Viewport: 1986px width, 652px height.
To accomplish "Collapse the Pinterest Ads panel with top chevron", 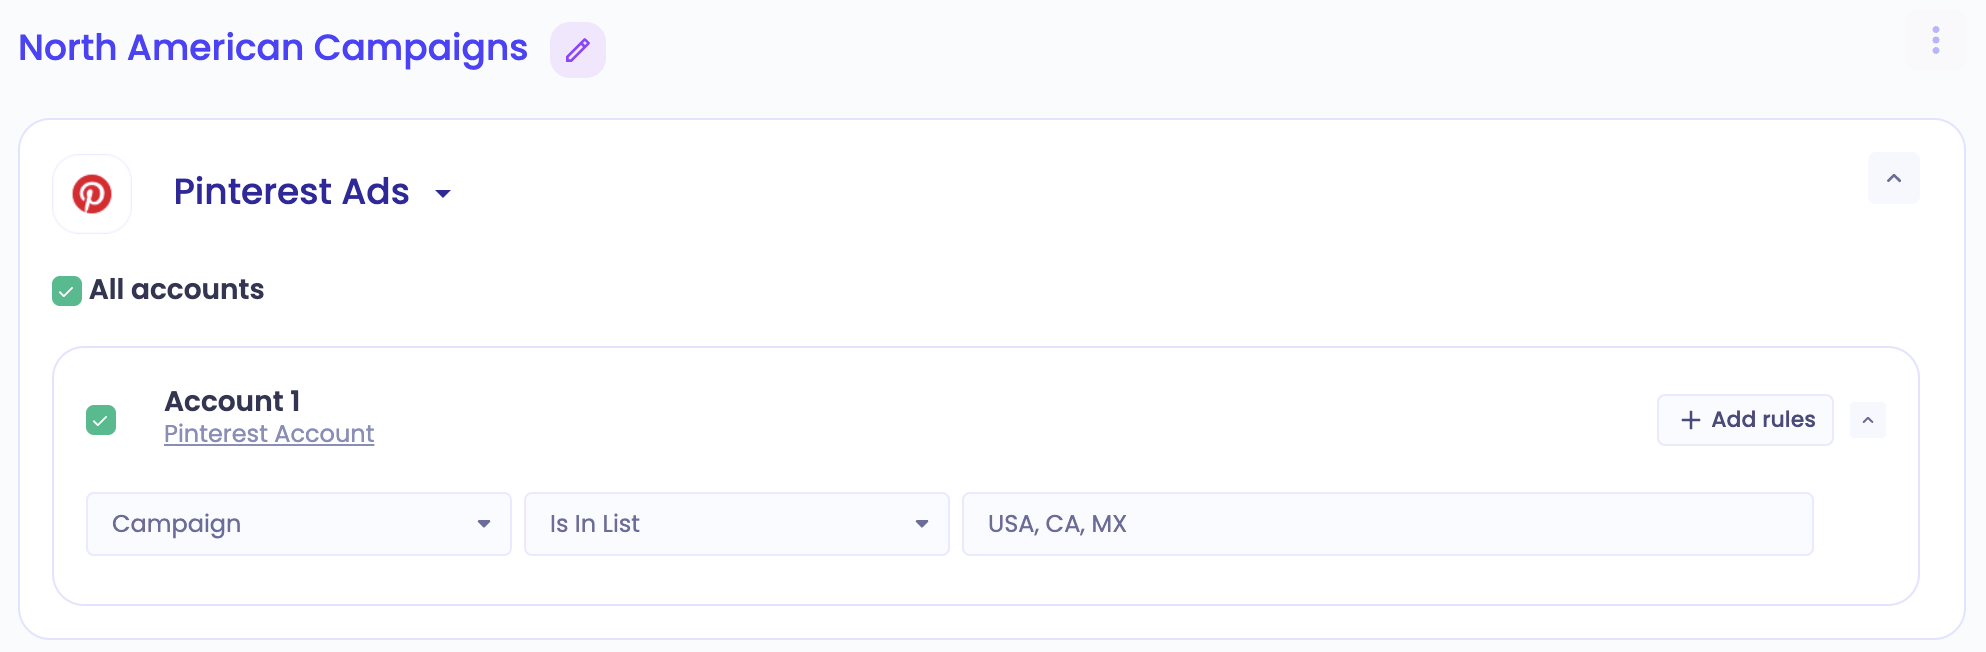I will tap(1894, 178).
